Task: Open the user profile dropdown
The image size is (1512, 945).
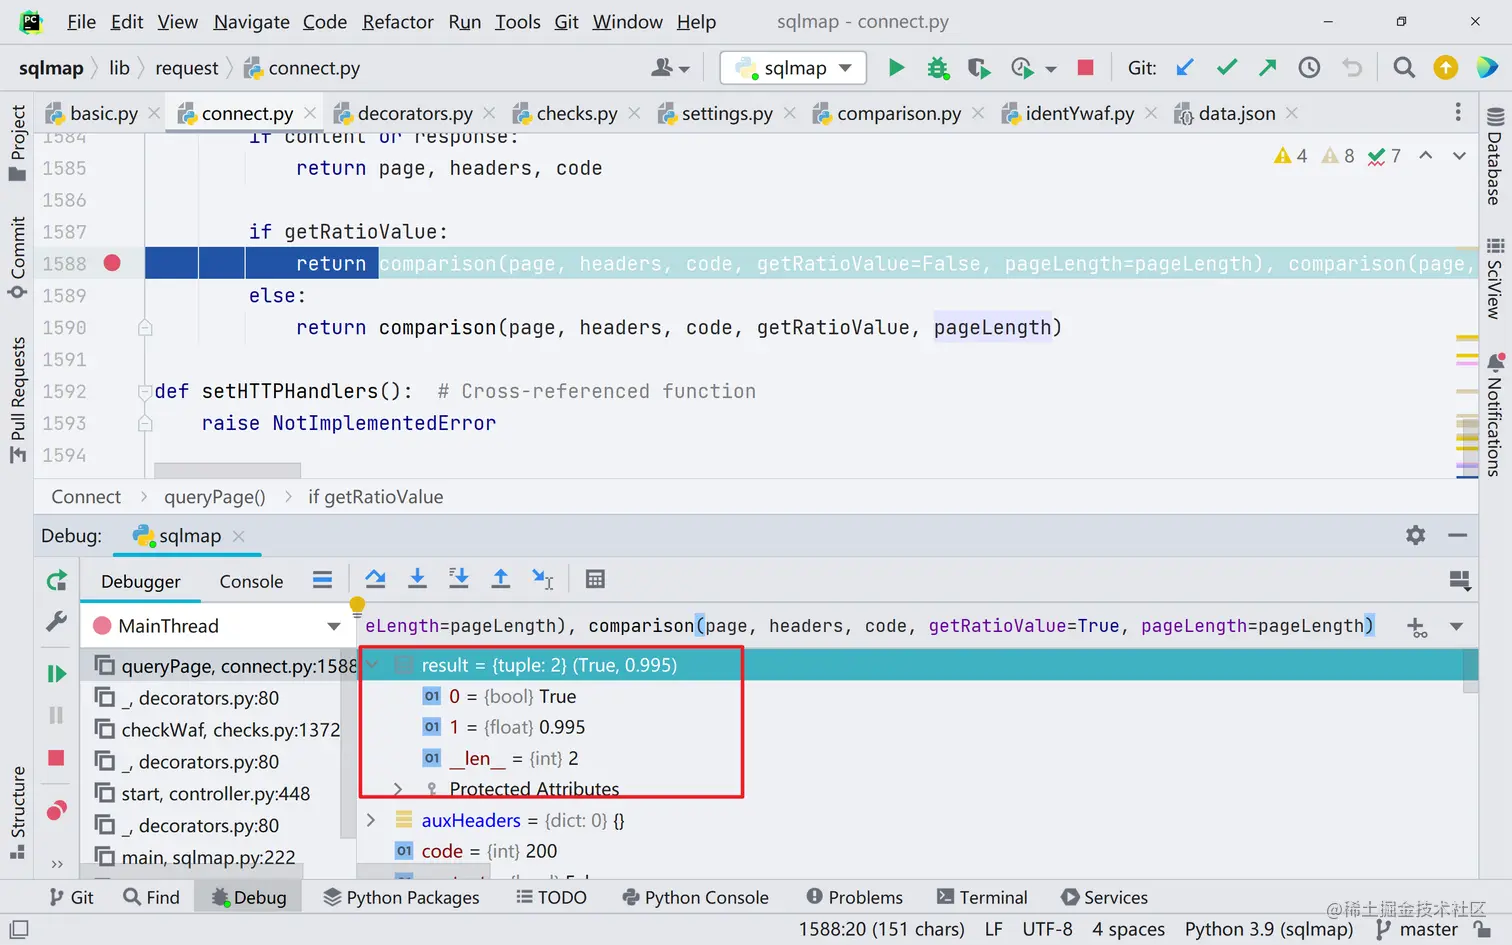Action: (x=670, y=68)
